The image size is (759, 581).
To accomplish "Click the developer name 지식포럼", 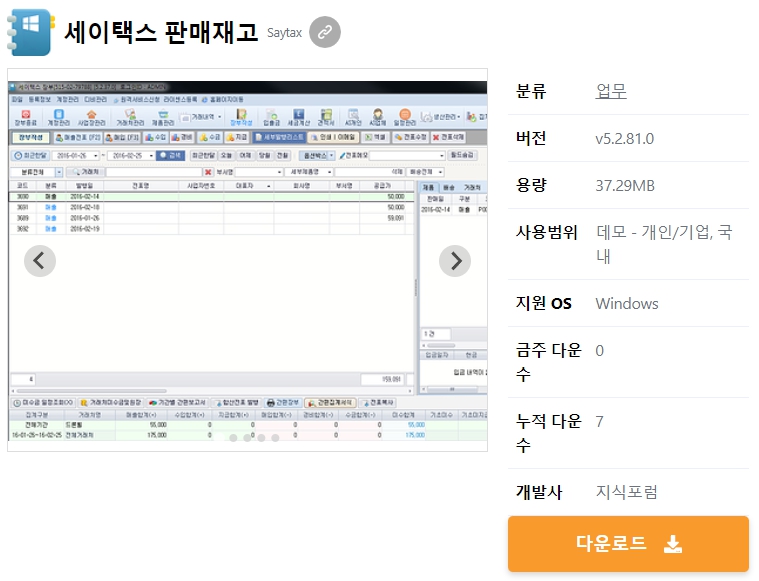I will 626,492.
